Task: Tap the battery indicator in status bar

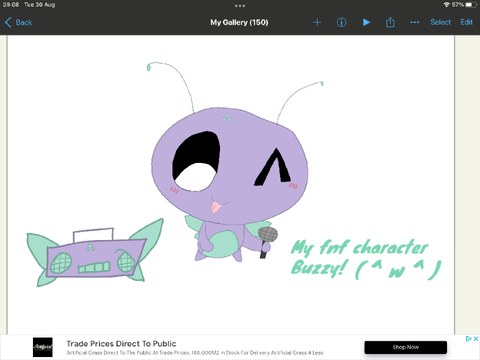Action: tap(471, 5)
